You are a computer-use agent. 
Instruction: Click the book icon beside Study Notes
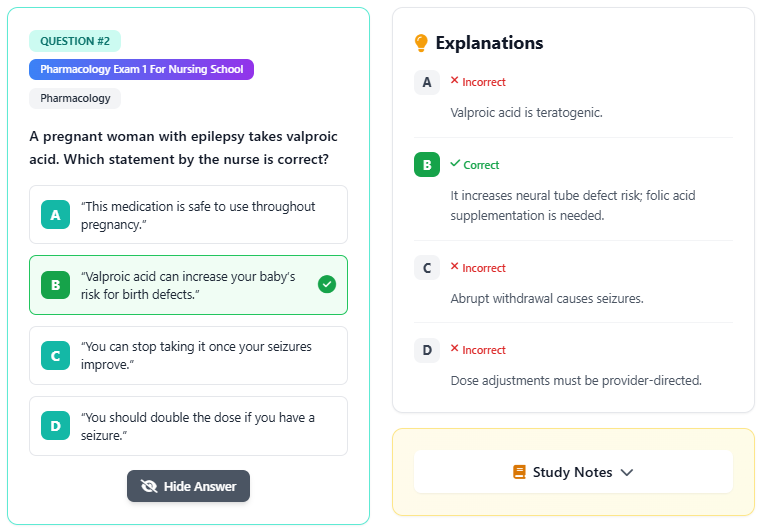click(x=519, y=472)
